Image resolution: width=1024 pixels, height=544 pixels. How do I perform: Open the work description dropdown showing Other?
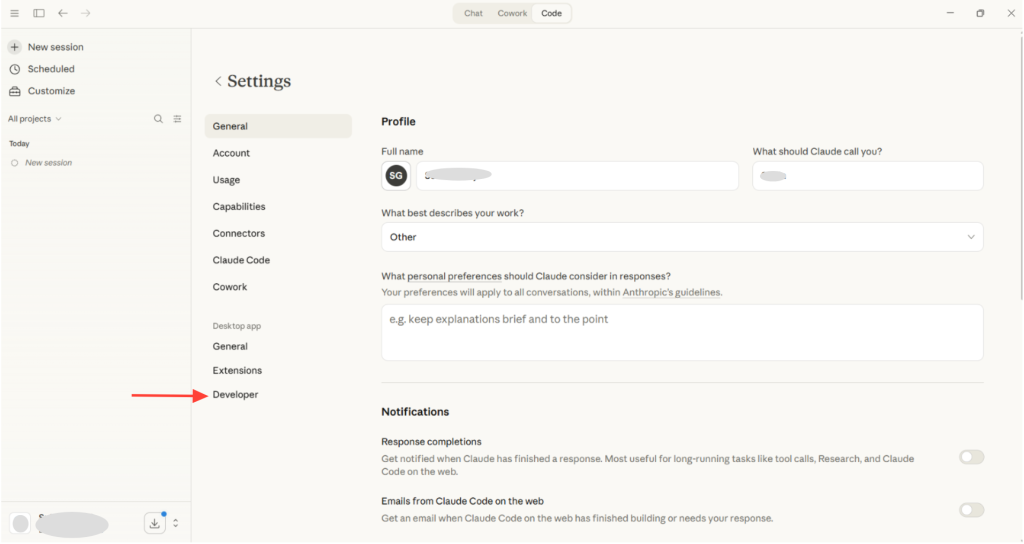pyautogui.click(x=682, y=237)
